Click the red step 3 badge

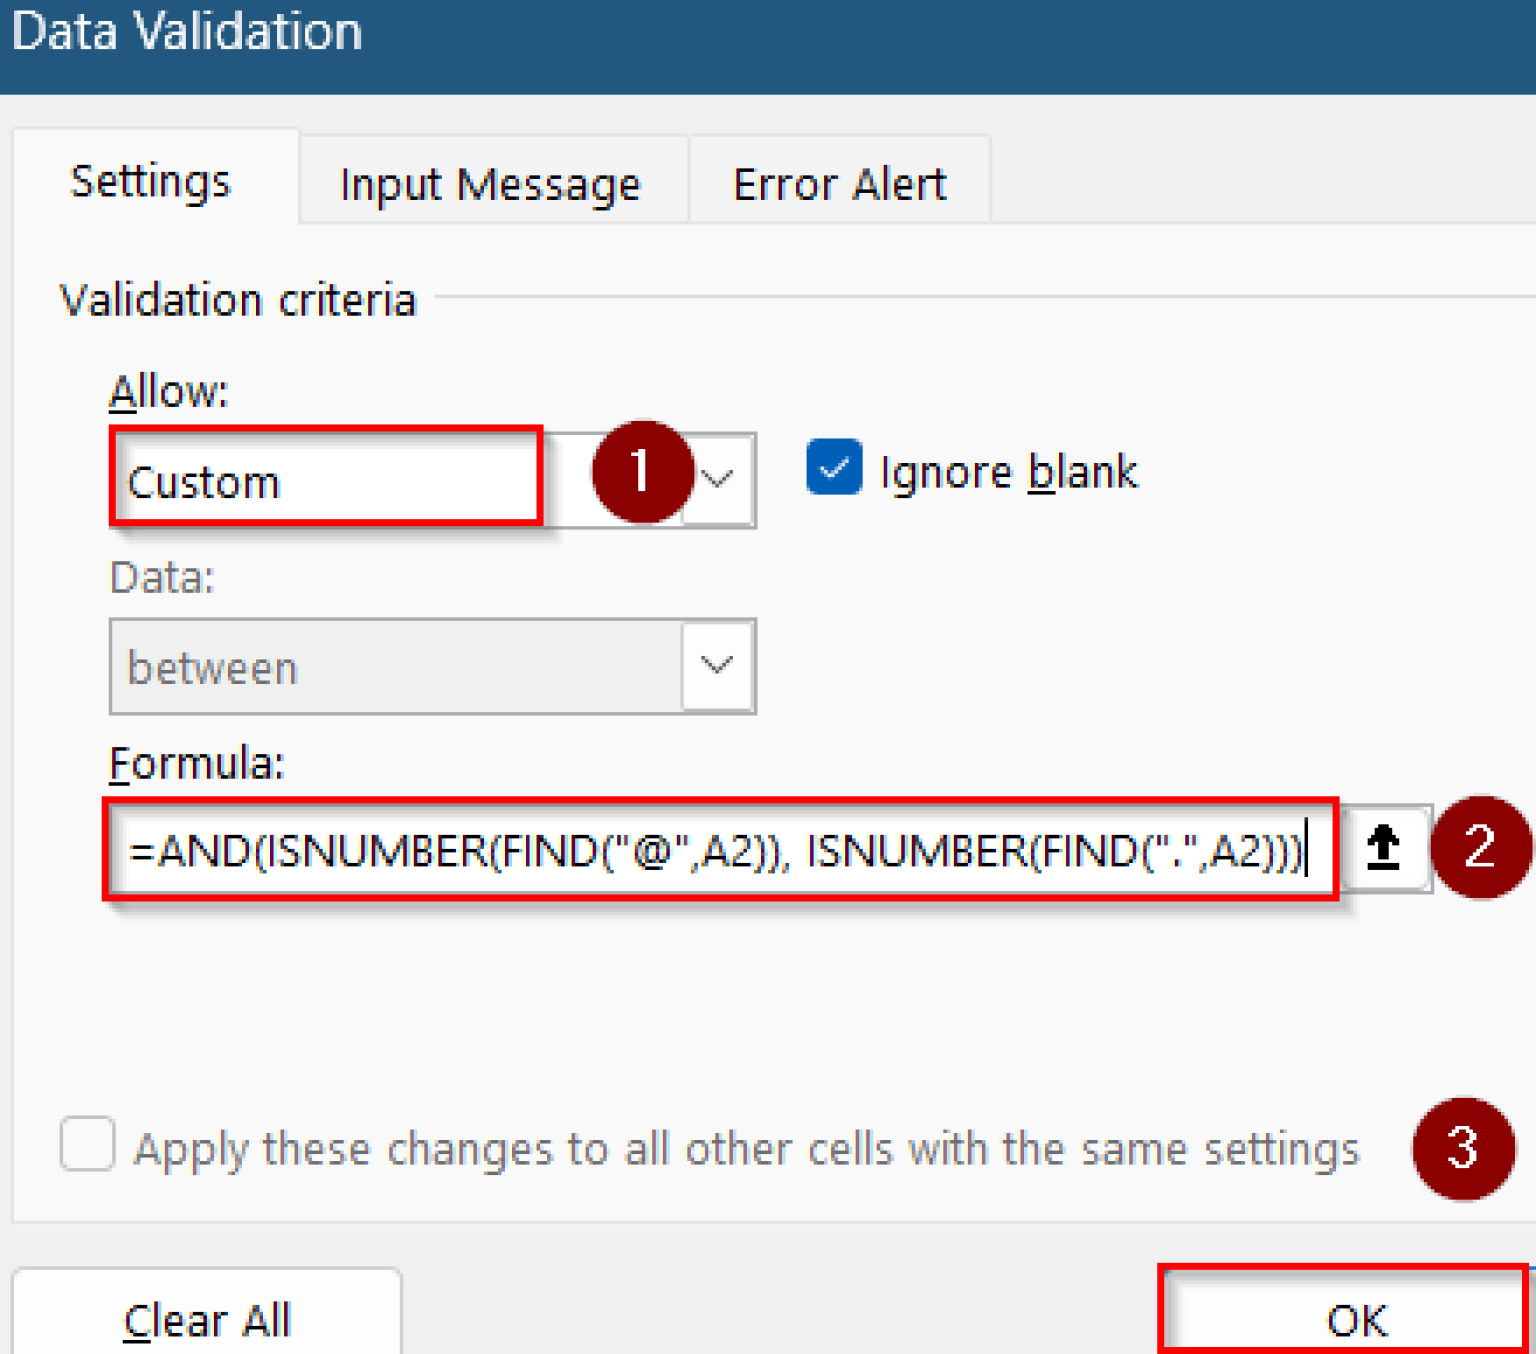(x=1462, y=1148)
